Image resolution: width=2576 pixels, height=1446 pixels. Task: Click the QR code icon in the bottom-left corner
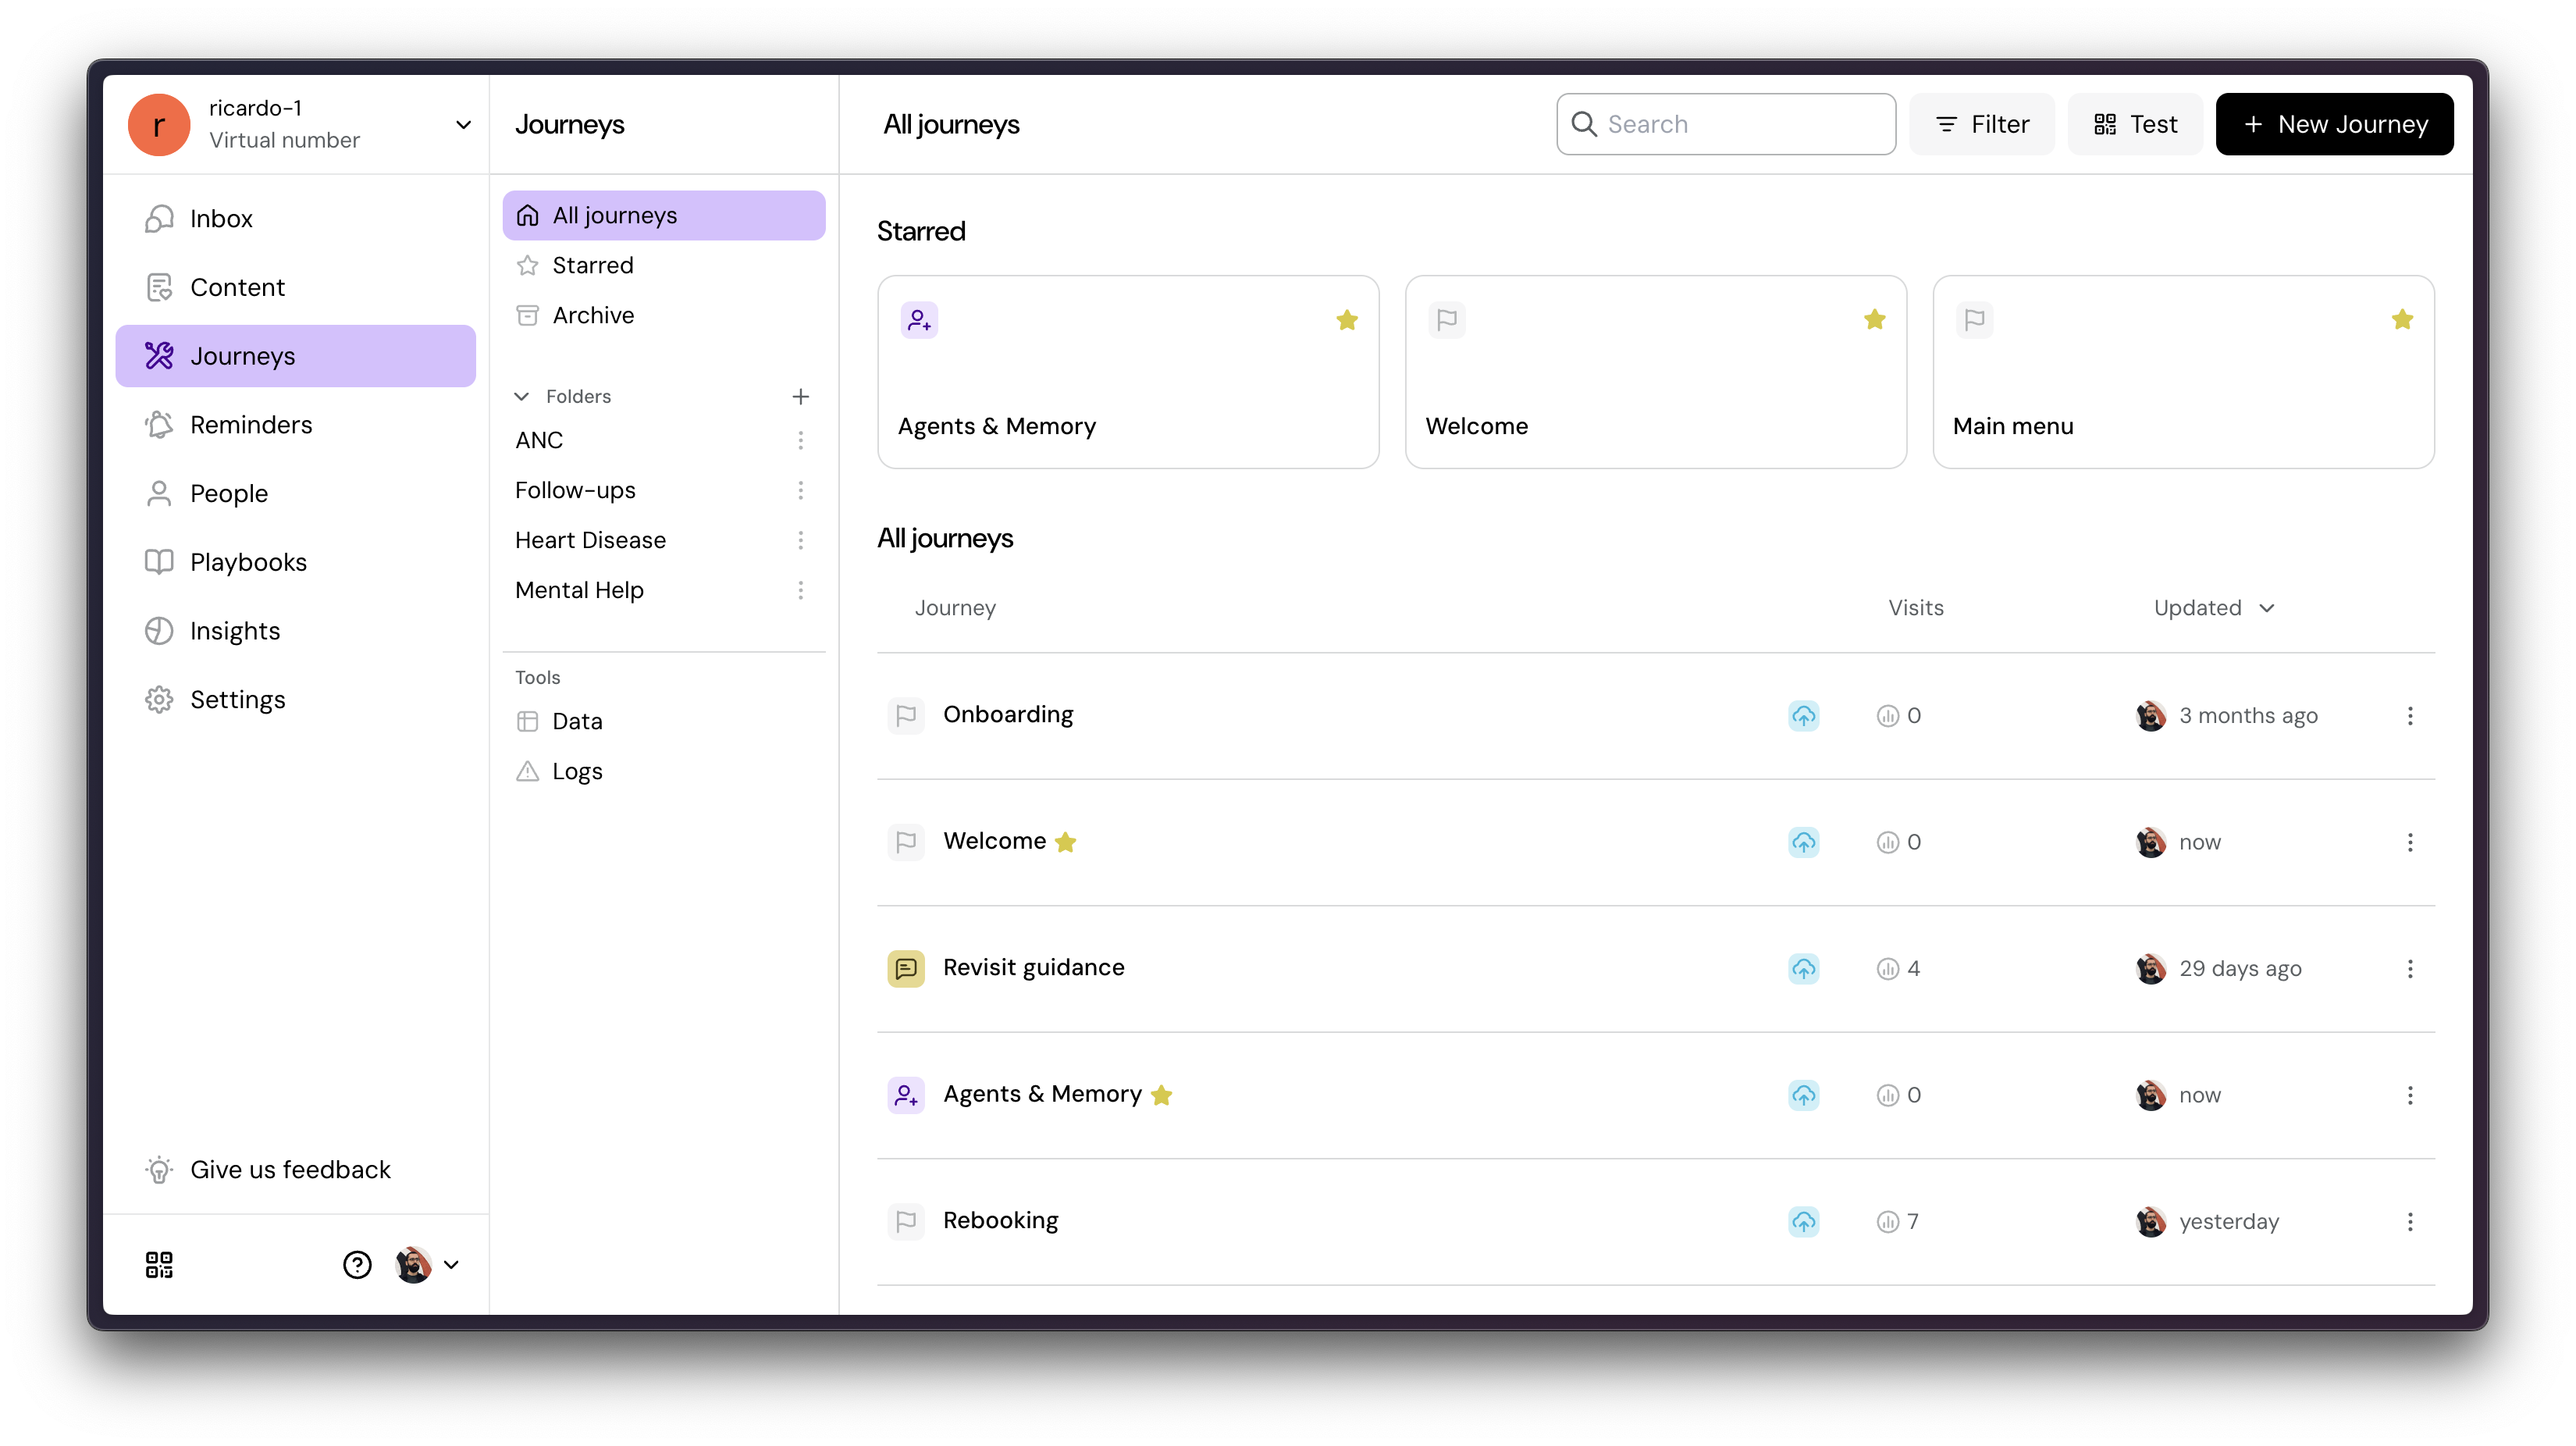[x=159, y=1265]
